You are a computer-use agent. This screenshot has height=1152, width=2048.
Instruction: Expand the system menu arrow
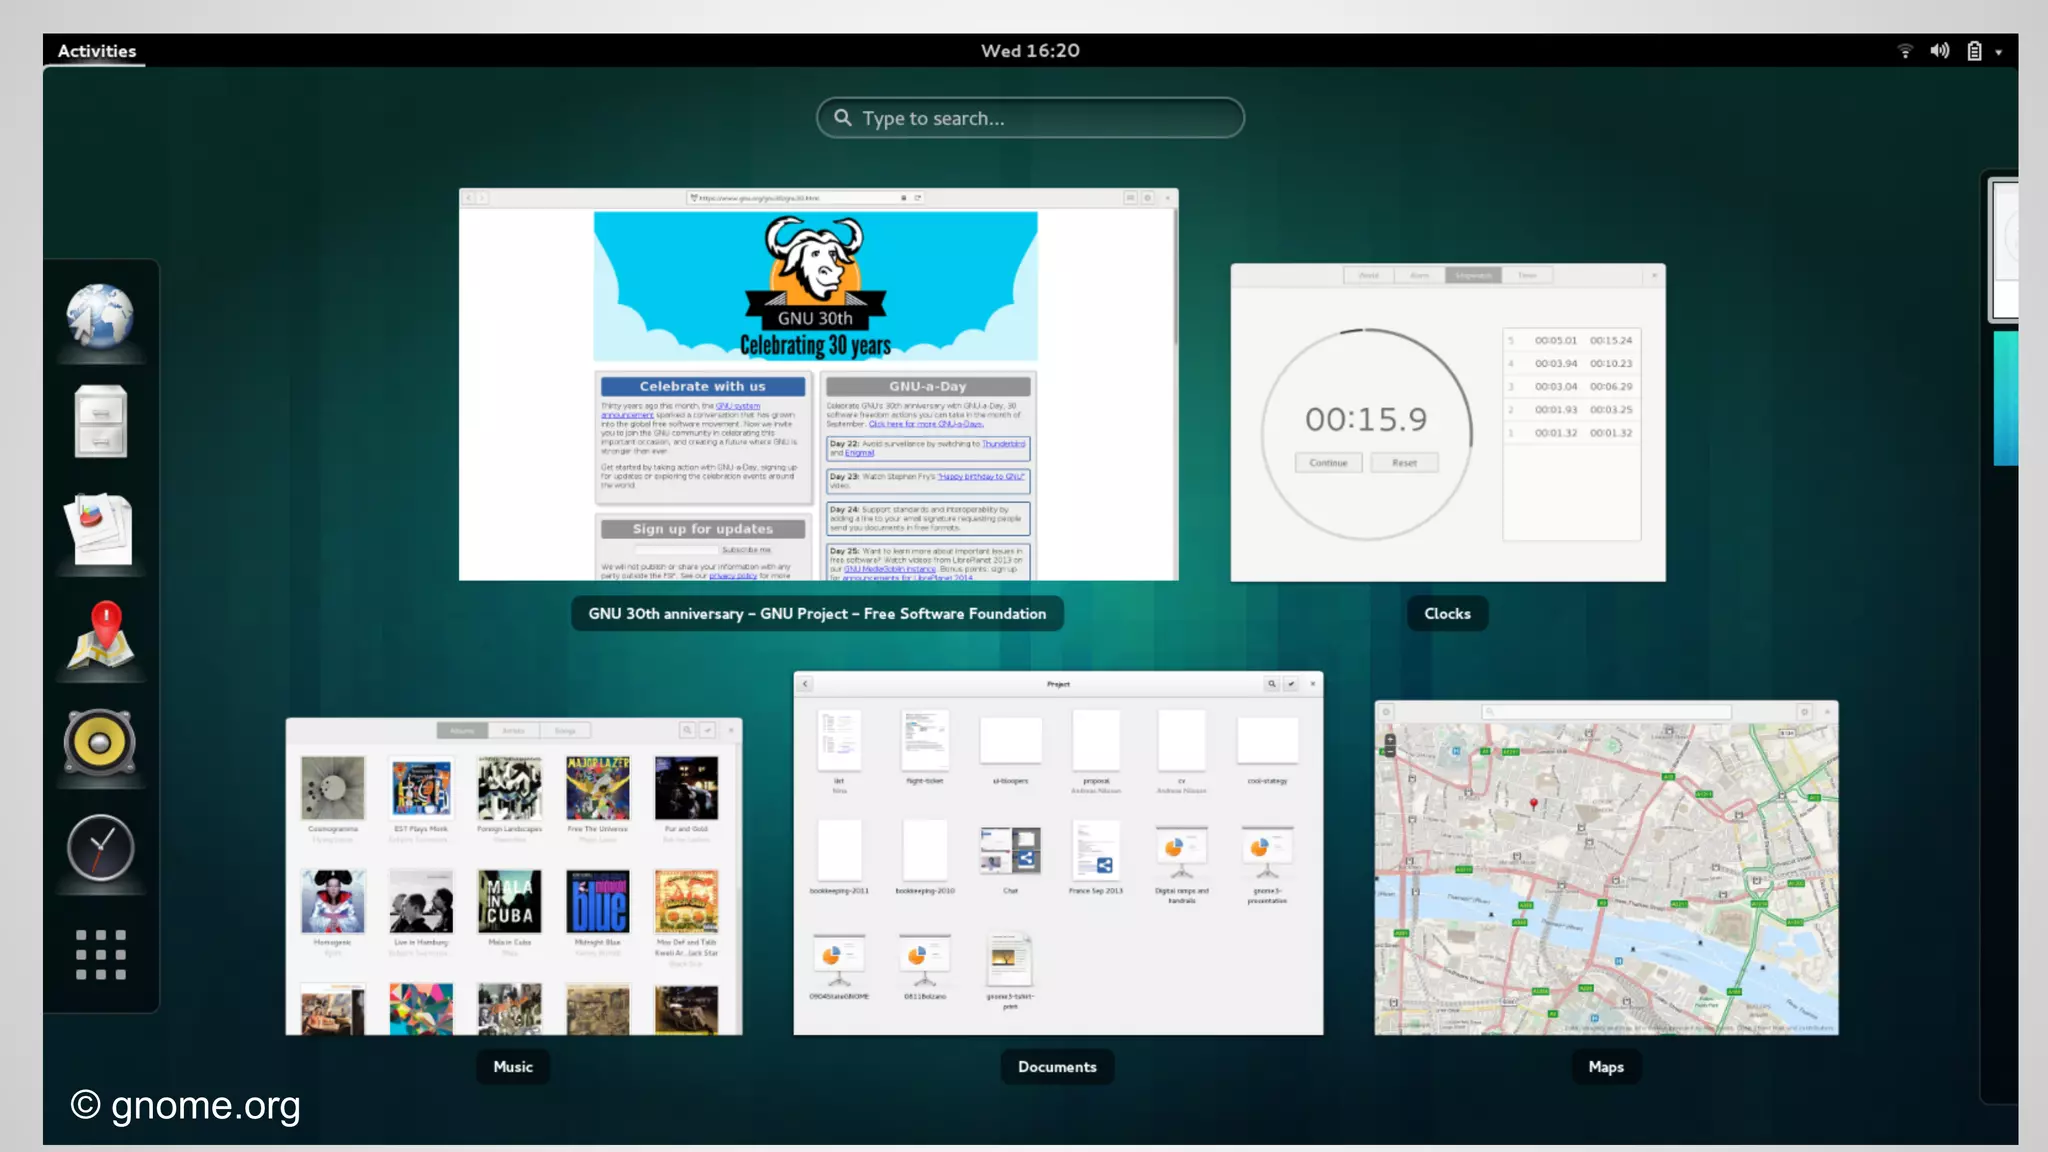1998,52
